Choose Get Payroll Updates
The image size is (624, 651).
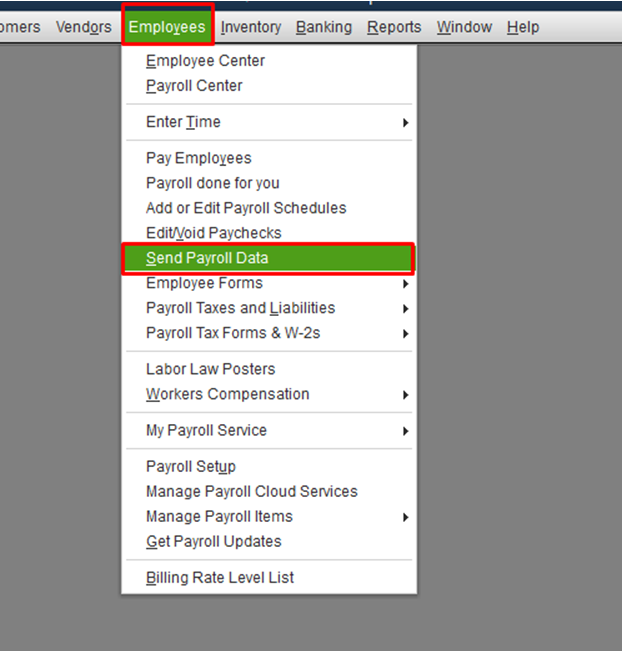point(269,541)
